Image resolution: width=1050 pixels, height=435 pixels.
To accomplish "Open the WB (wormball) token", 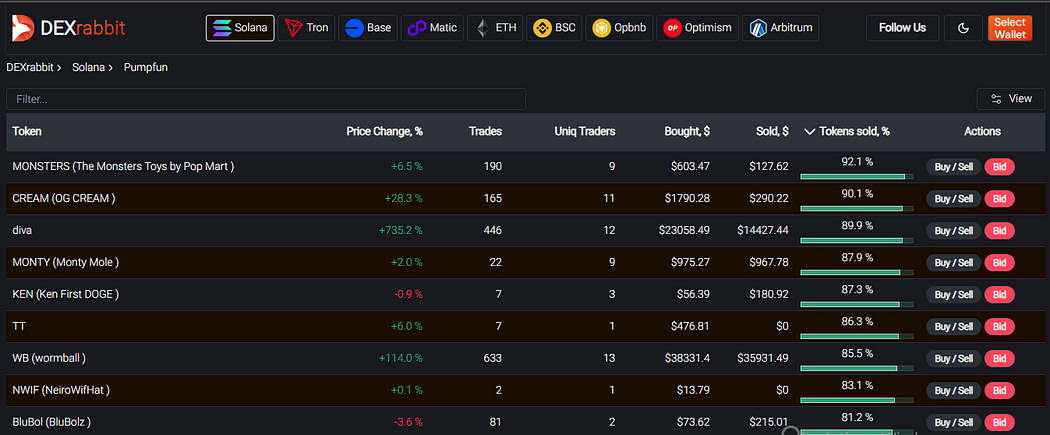I will (x=49, y=359).
